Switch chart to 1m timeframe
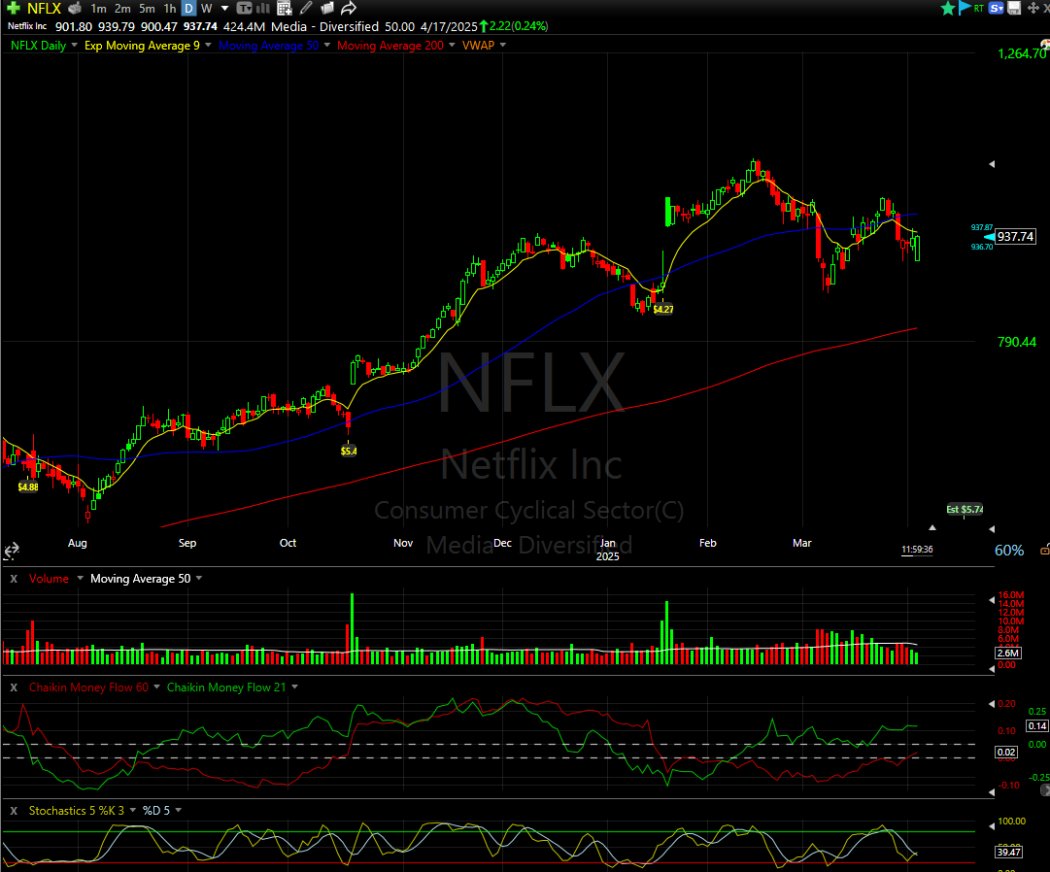The height and width of the screenshot is (872, 1050). click(x=98, y=9)
